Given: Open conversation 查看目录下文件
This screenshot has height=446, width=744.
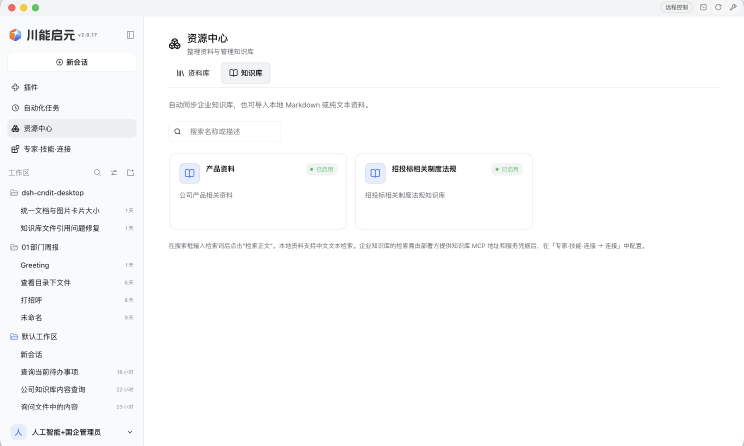Looking at the screenshot, I should 72,283.
